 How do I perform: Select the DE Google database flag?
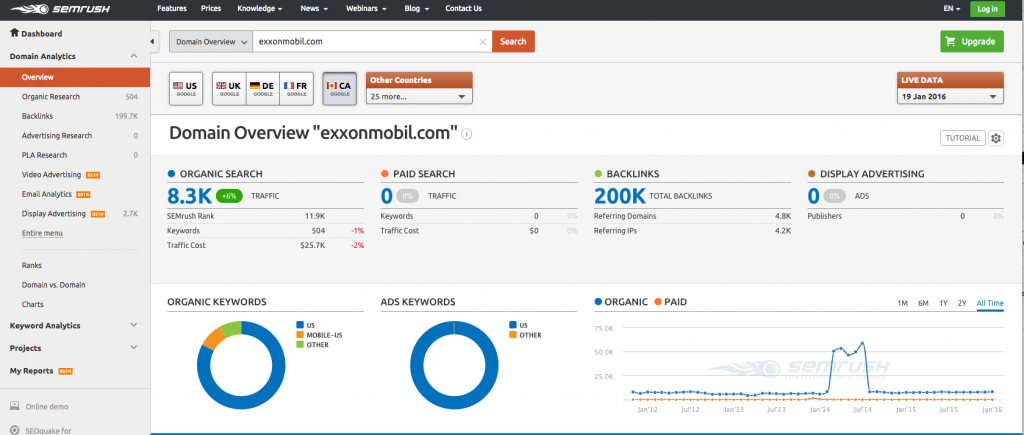pos(263,89)
